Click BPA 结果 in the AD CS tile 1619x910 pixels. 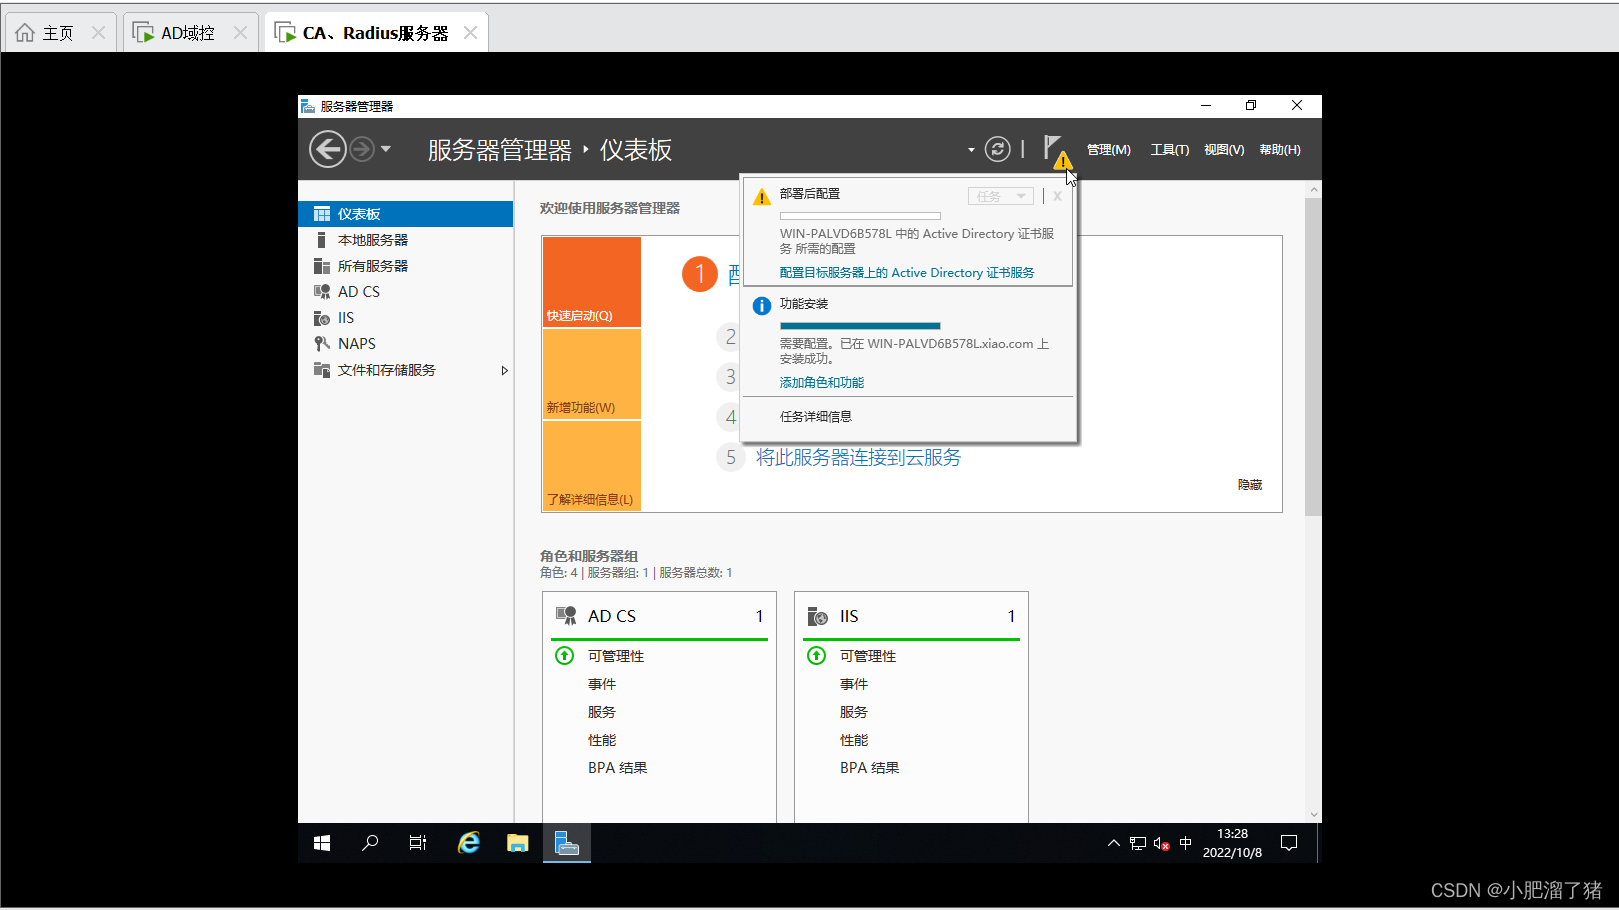point(618,768)
